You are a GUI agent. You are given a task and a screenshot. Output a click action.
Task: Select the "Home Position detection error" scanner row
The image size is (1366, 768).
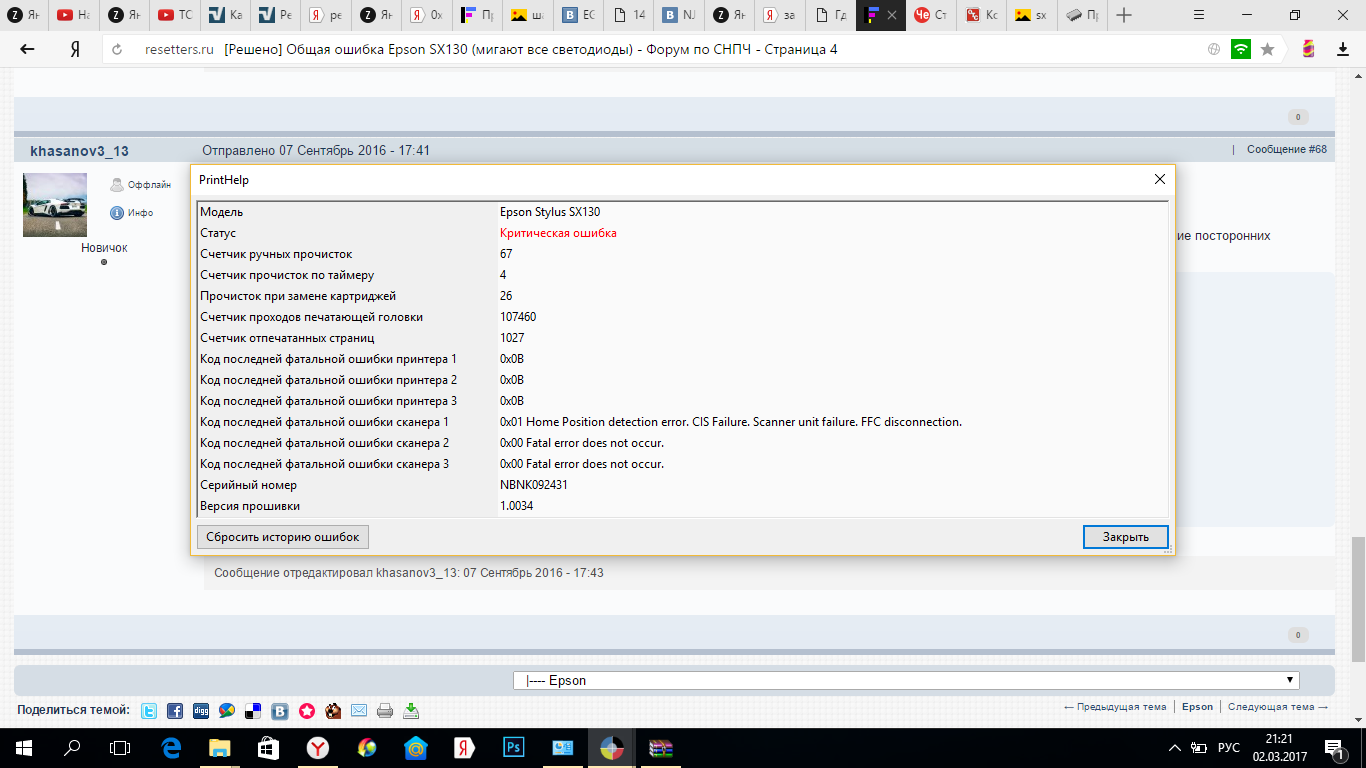683,422
